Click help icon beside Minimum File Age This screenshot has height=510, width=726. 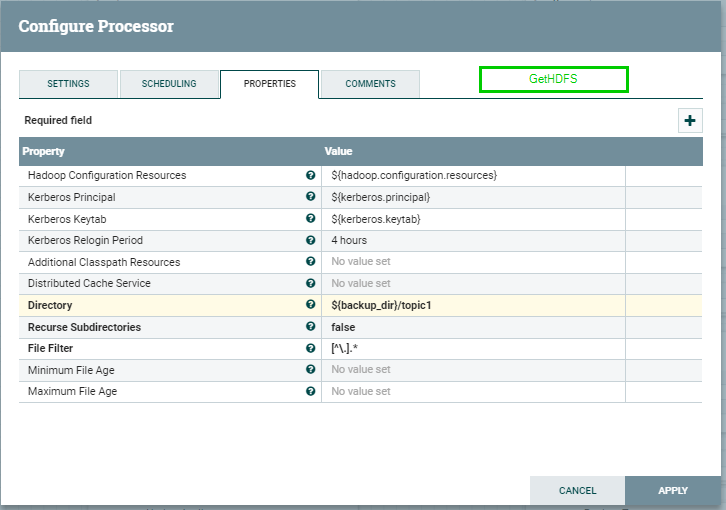tap(310, 370)
